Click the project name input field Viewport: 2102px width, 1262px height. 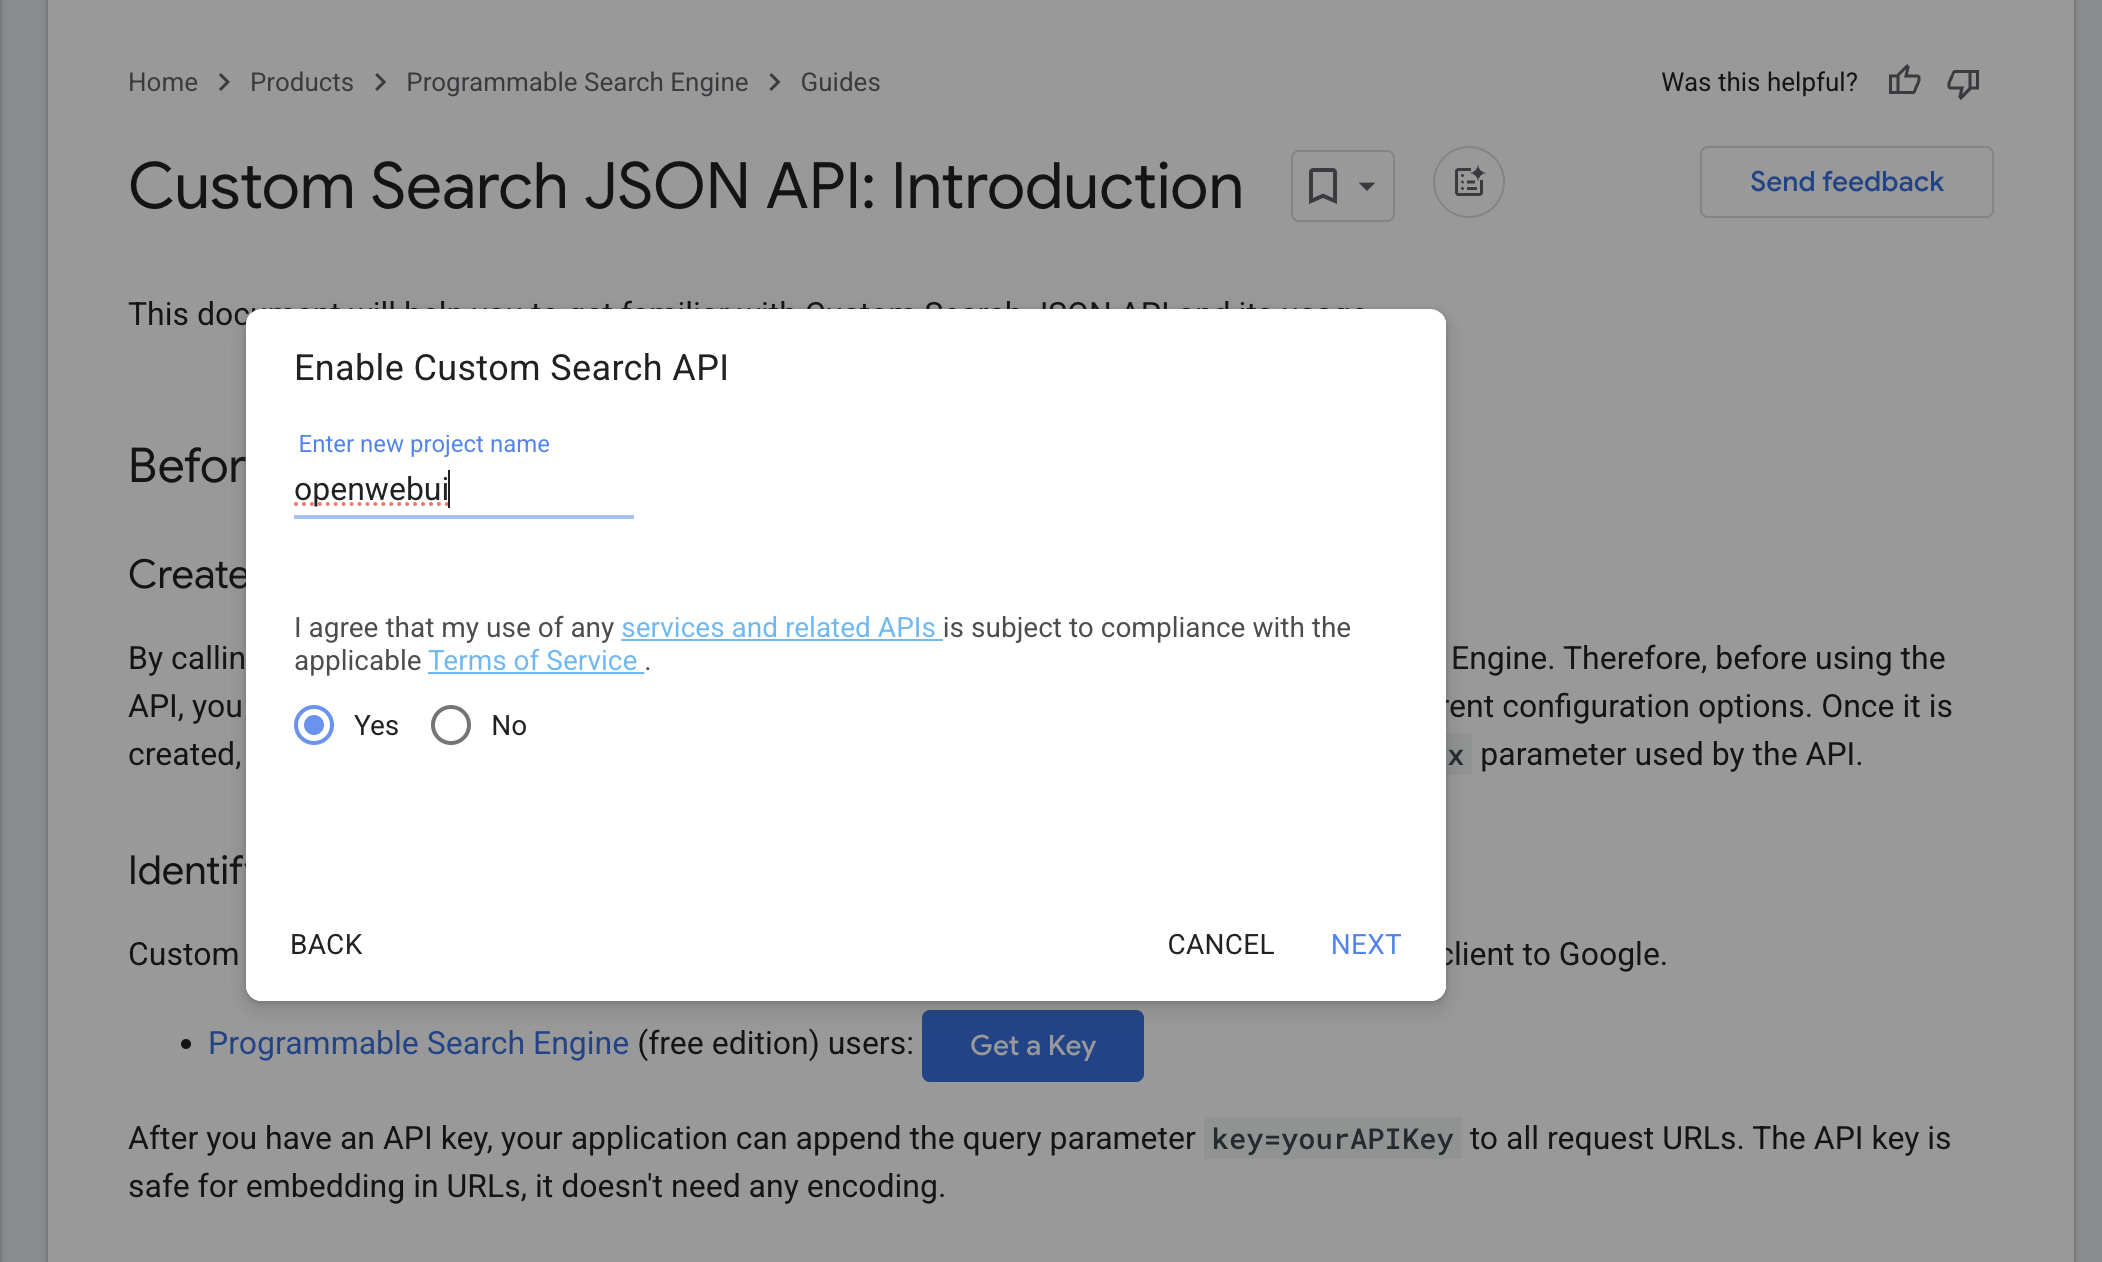[x=464, y=490]
